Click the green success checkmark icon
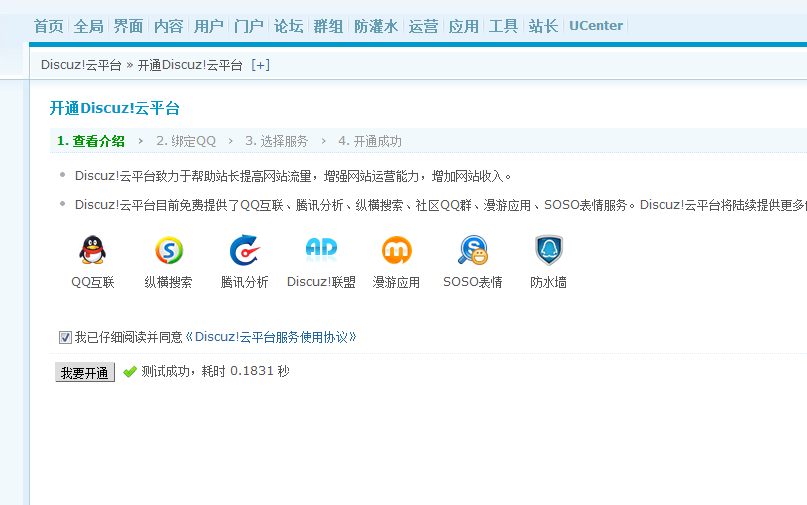807x505 pixels. point(130,371)
